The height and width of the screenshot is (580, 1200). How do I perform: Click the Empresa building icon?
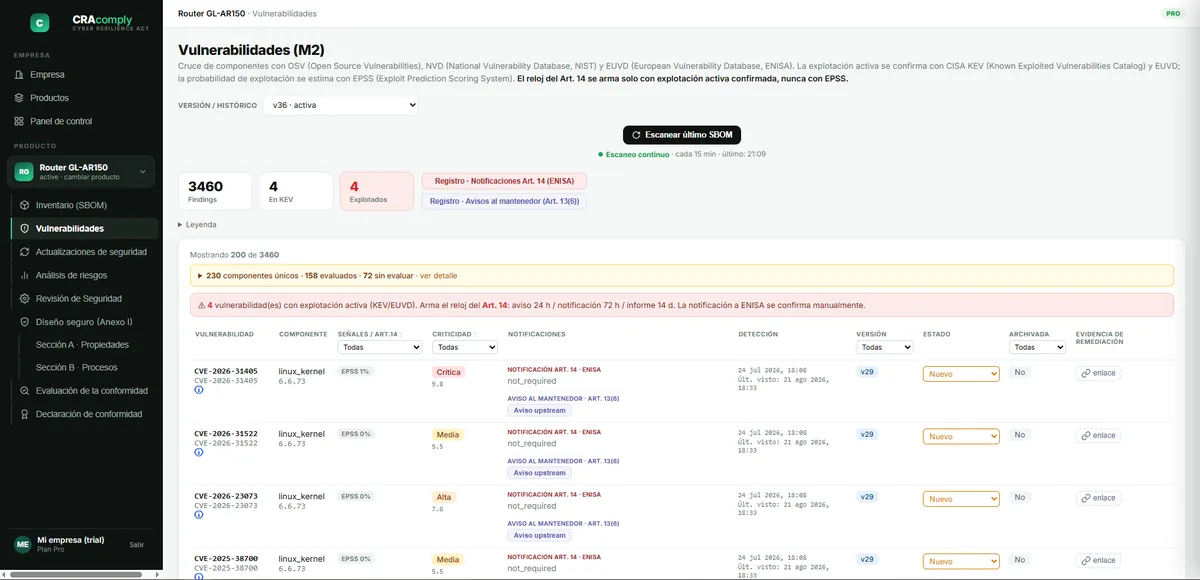[x=19, y=75]
